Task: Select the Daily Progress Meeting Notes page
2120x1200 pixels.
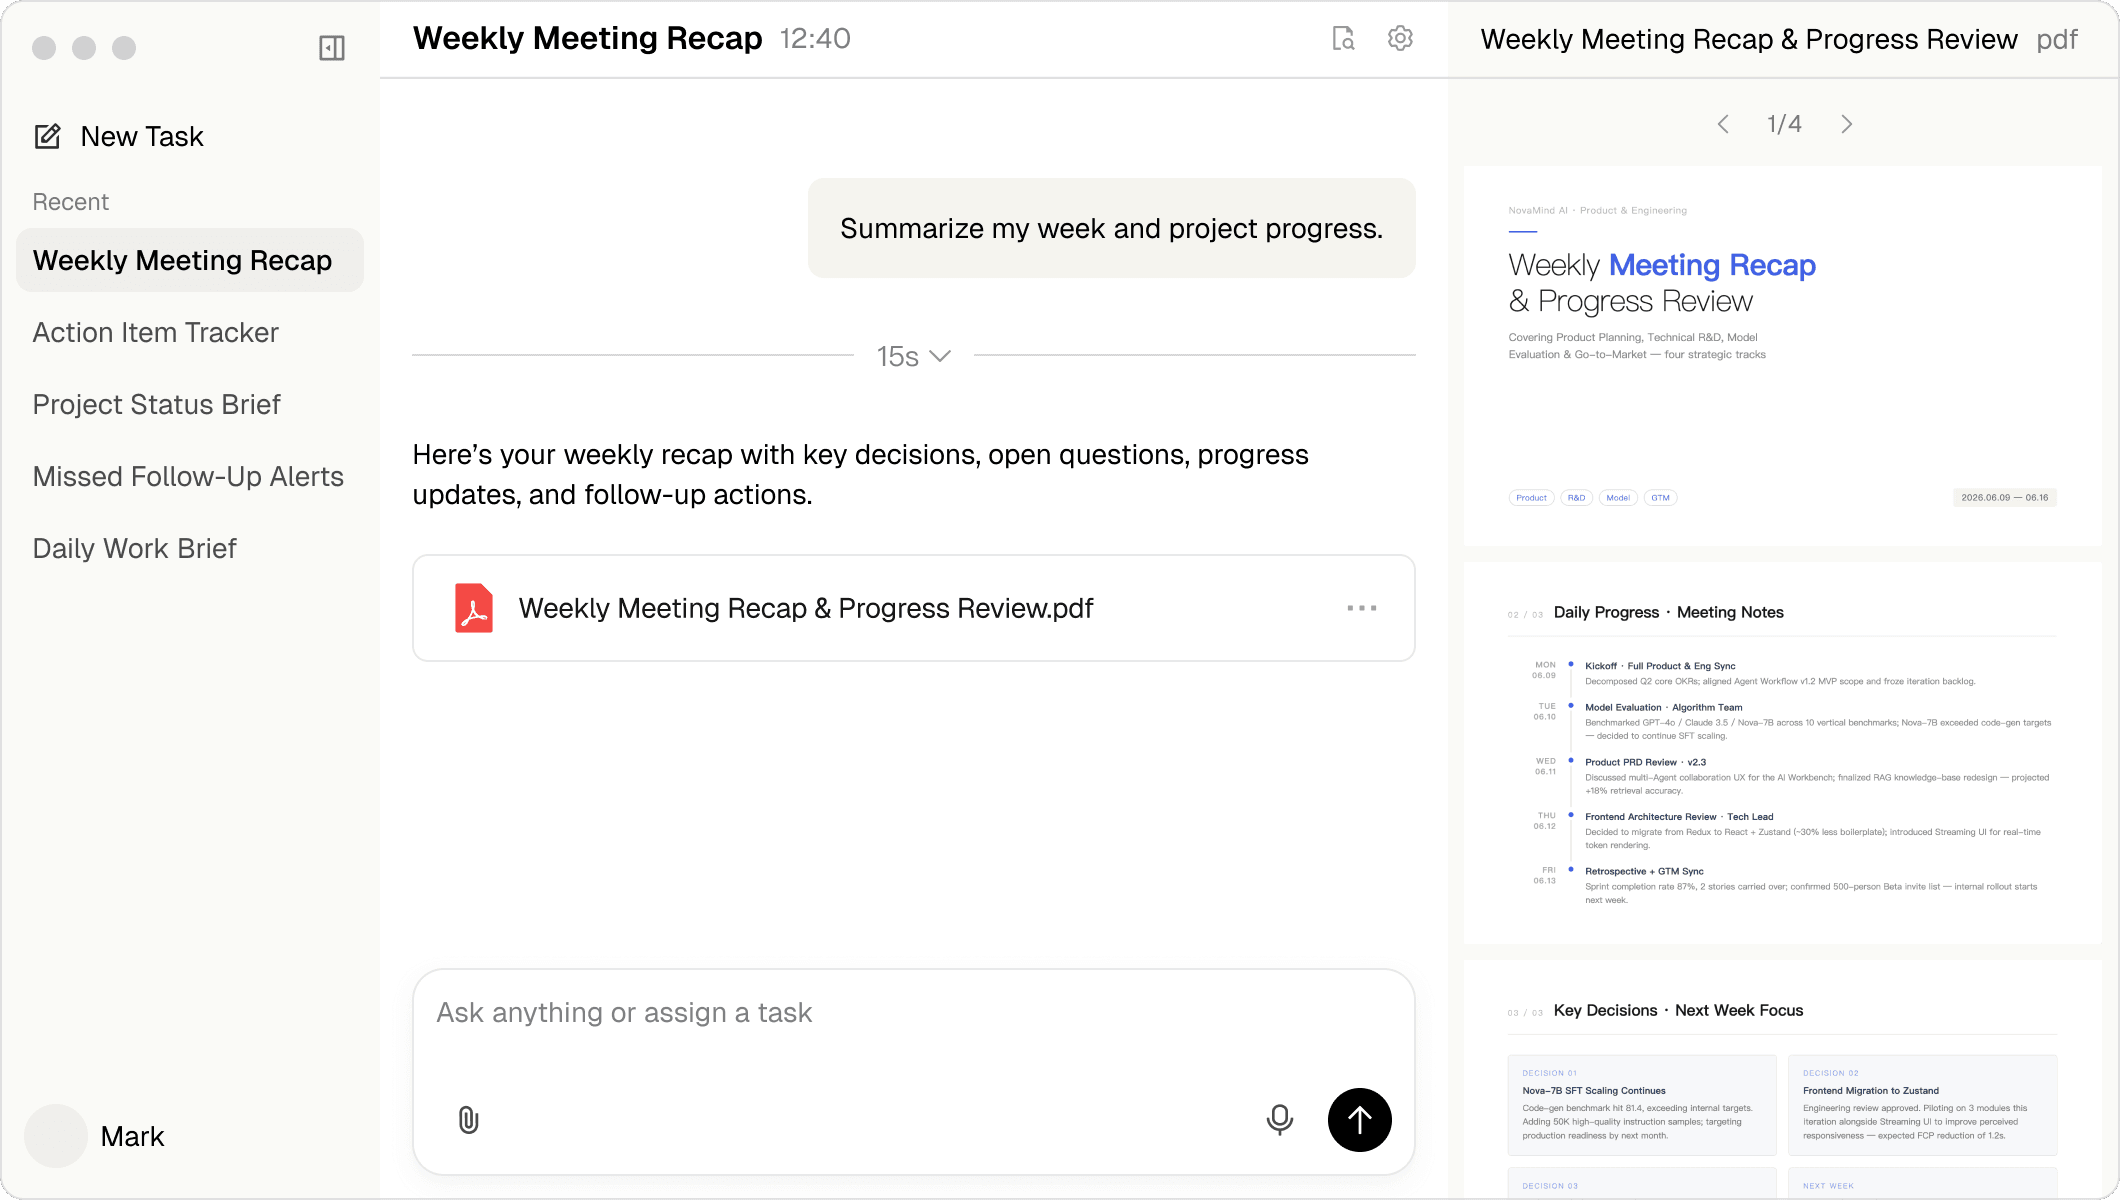Action: [x=1783, y=752]
